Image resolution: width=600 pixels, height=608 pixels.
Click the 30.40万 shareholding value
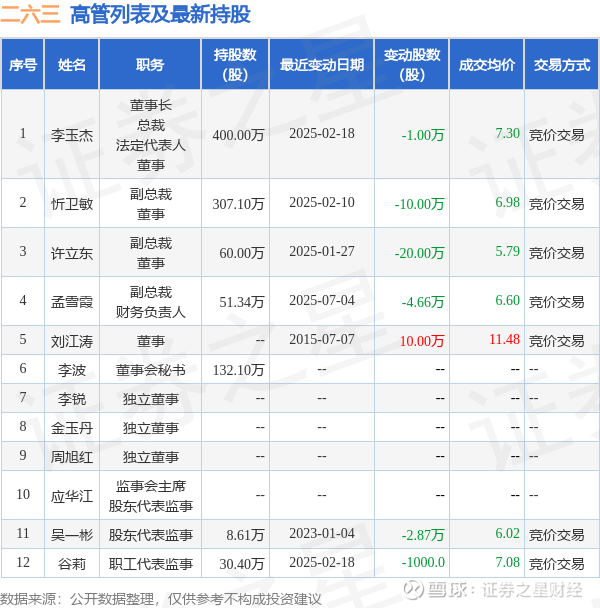242,564
